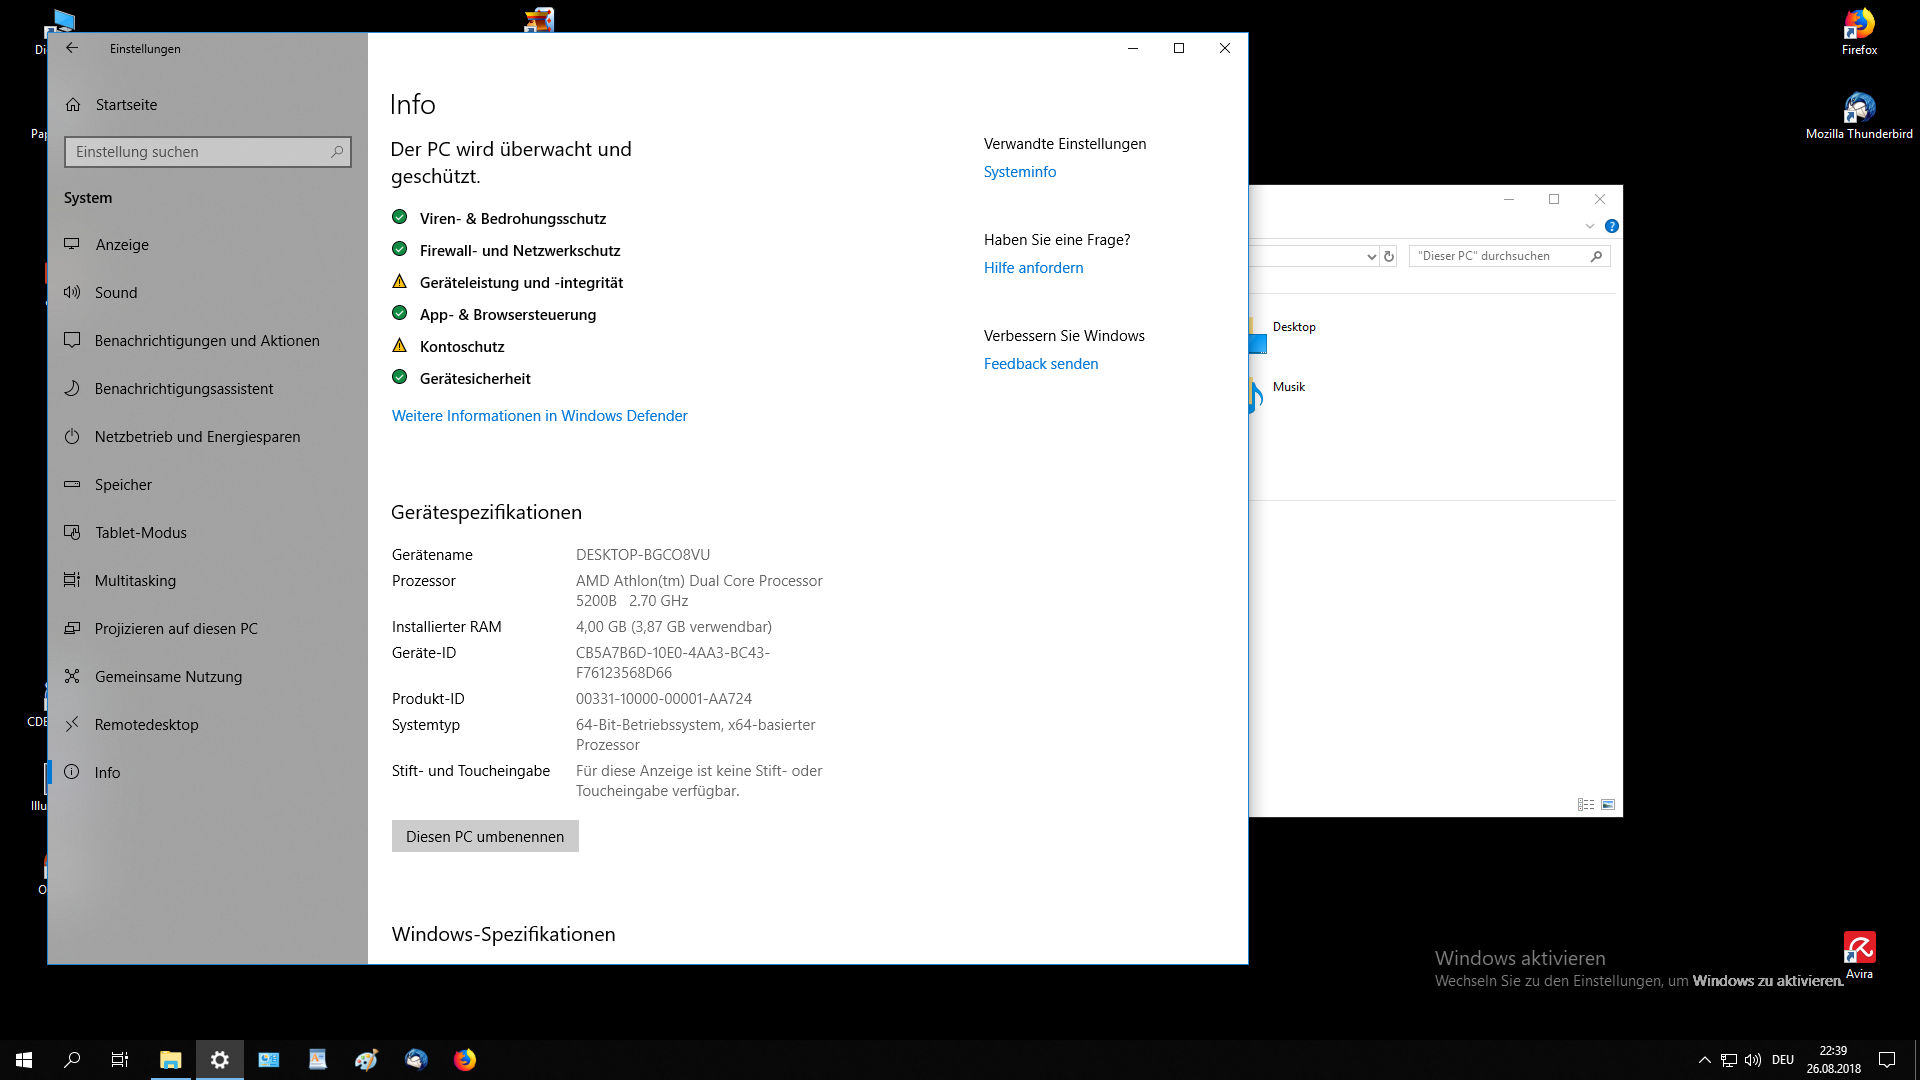Image resolution: width=1920 pixels, height=1080 pixels.
Task: Select the Speicher storage entry
Action: click(x=123, y=485)
